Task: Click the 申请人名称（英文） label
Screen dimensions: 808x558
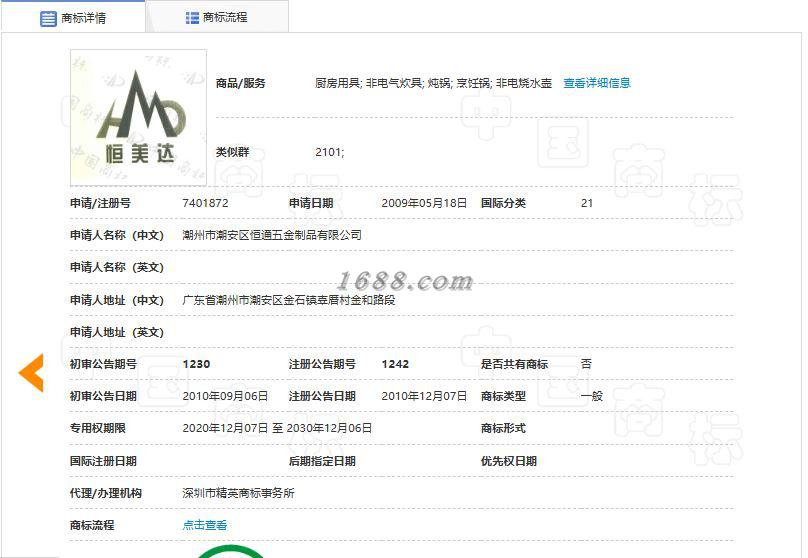Action: [x=117, y=267]
